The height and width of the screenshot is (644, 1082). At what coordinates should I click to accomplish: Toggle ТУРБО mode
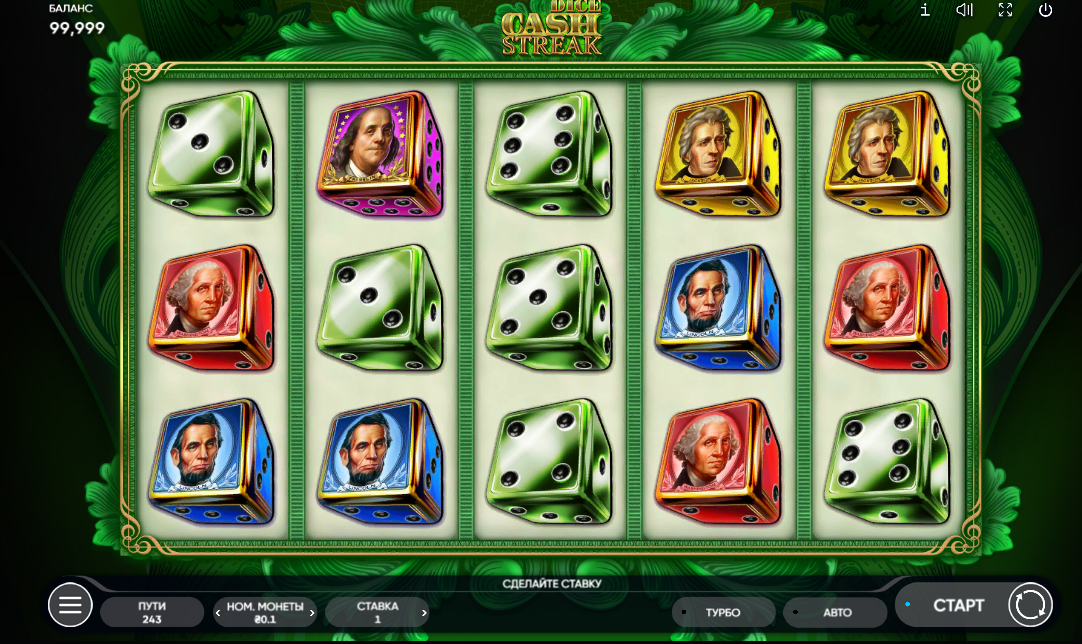pos(723,612)
